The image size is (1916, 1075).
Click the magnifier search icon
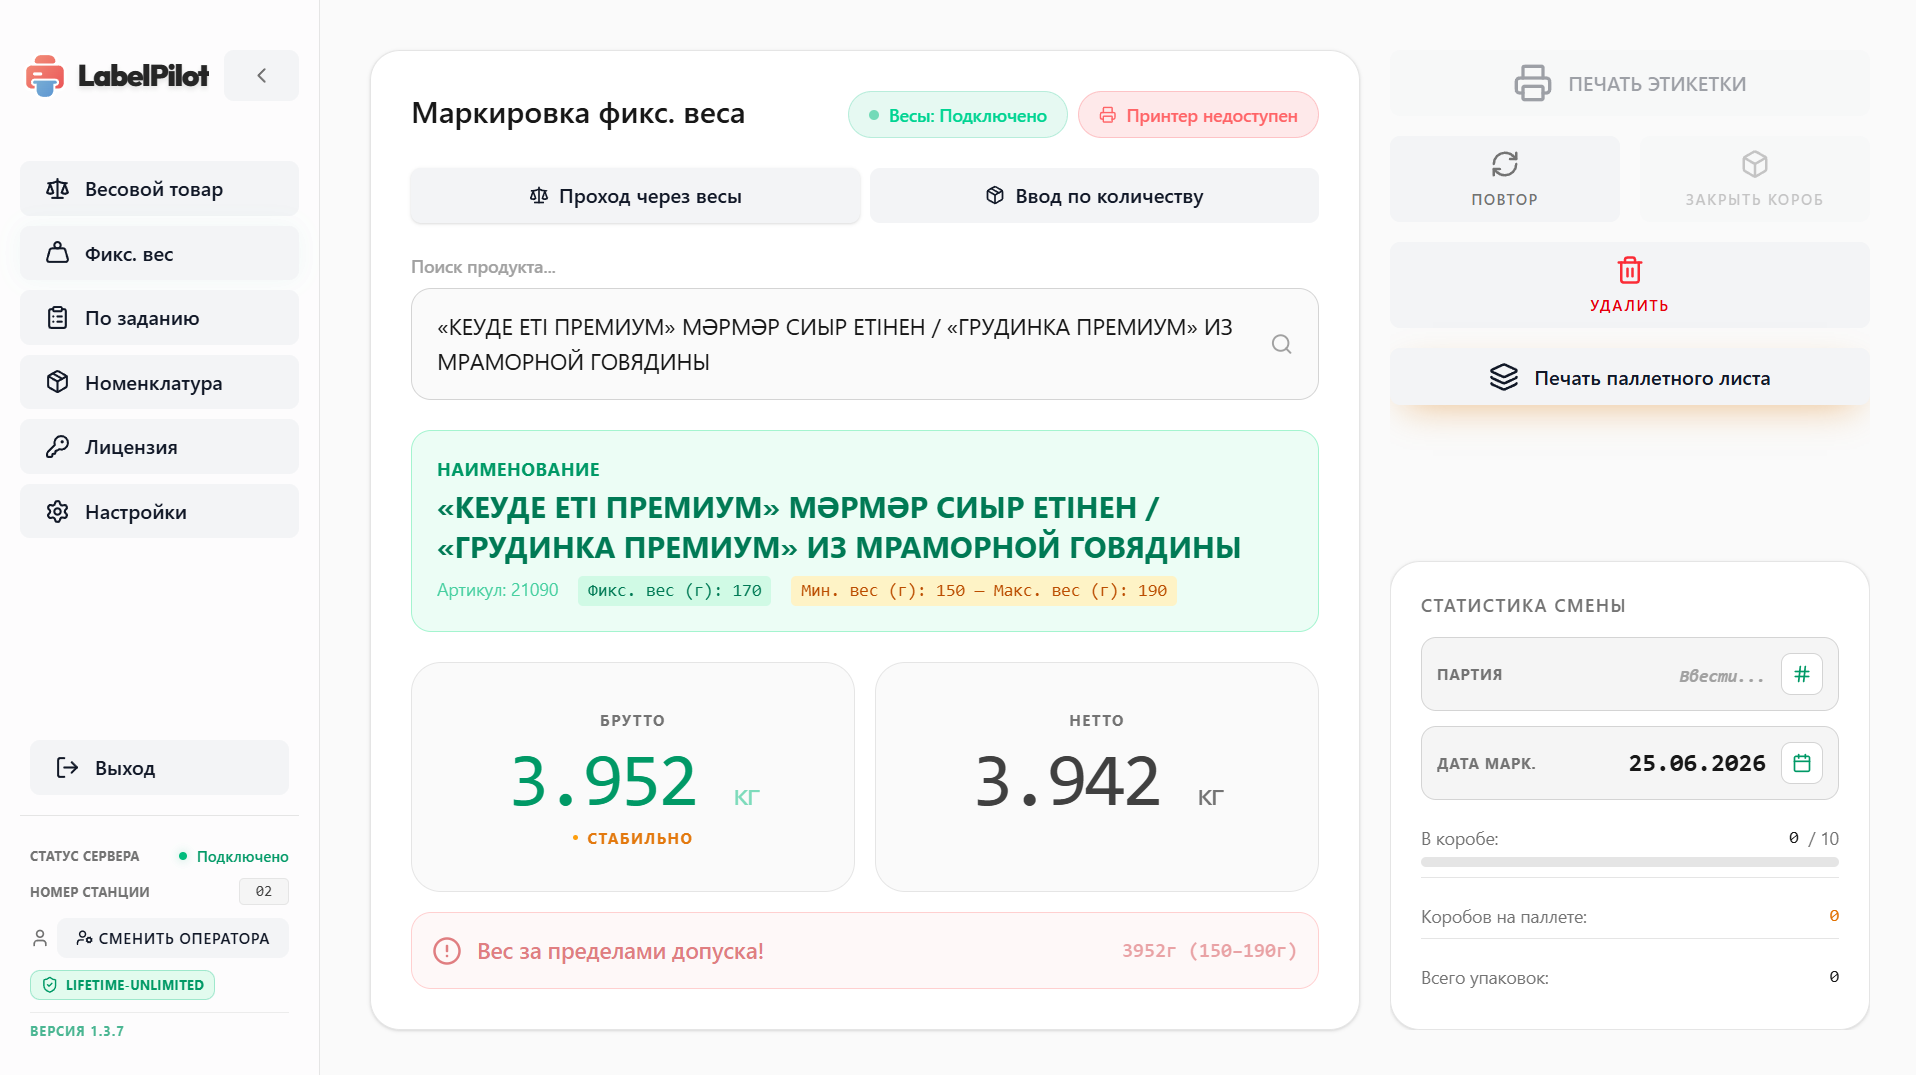point(1281,344)
